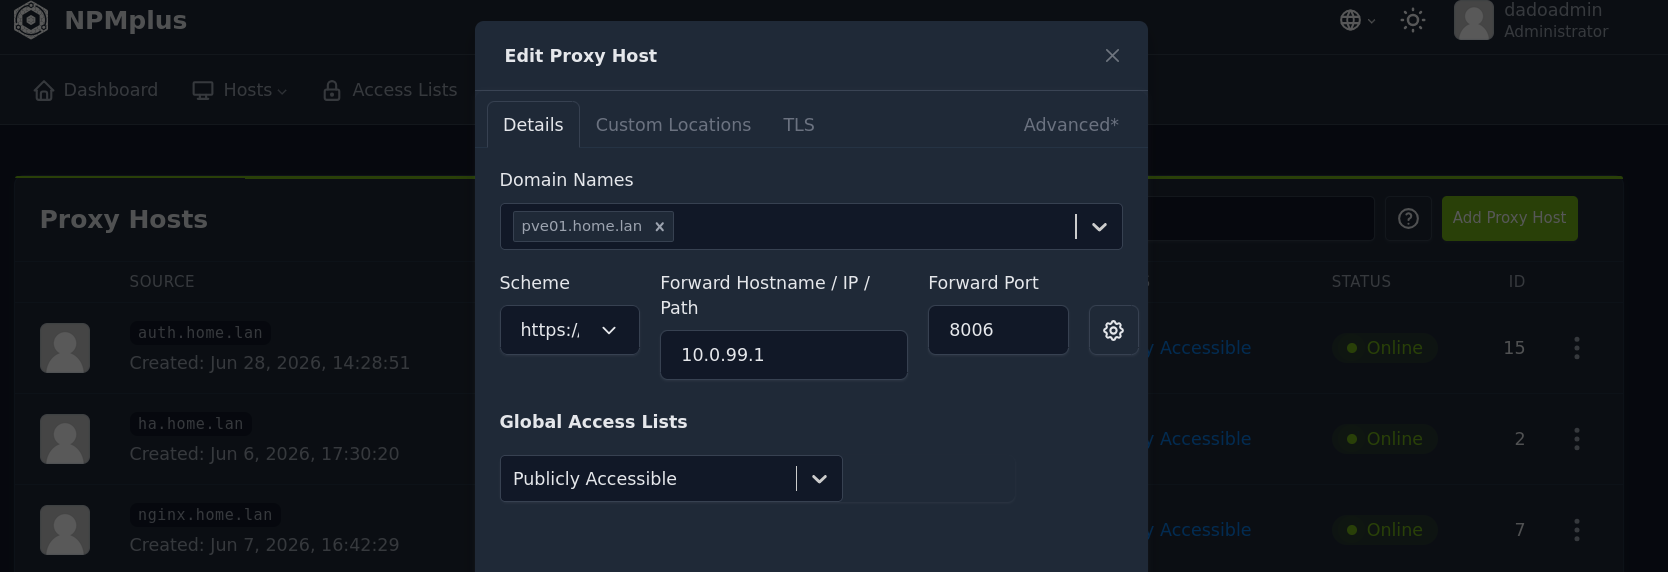Click the dadoadmin avatar image
This screenshot has width=1668, height=572.
pos(1473,20)
